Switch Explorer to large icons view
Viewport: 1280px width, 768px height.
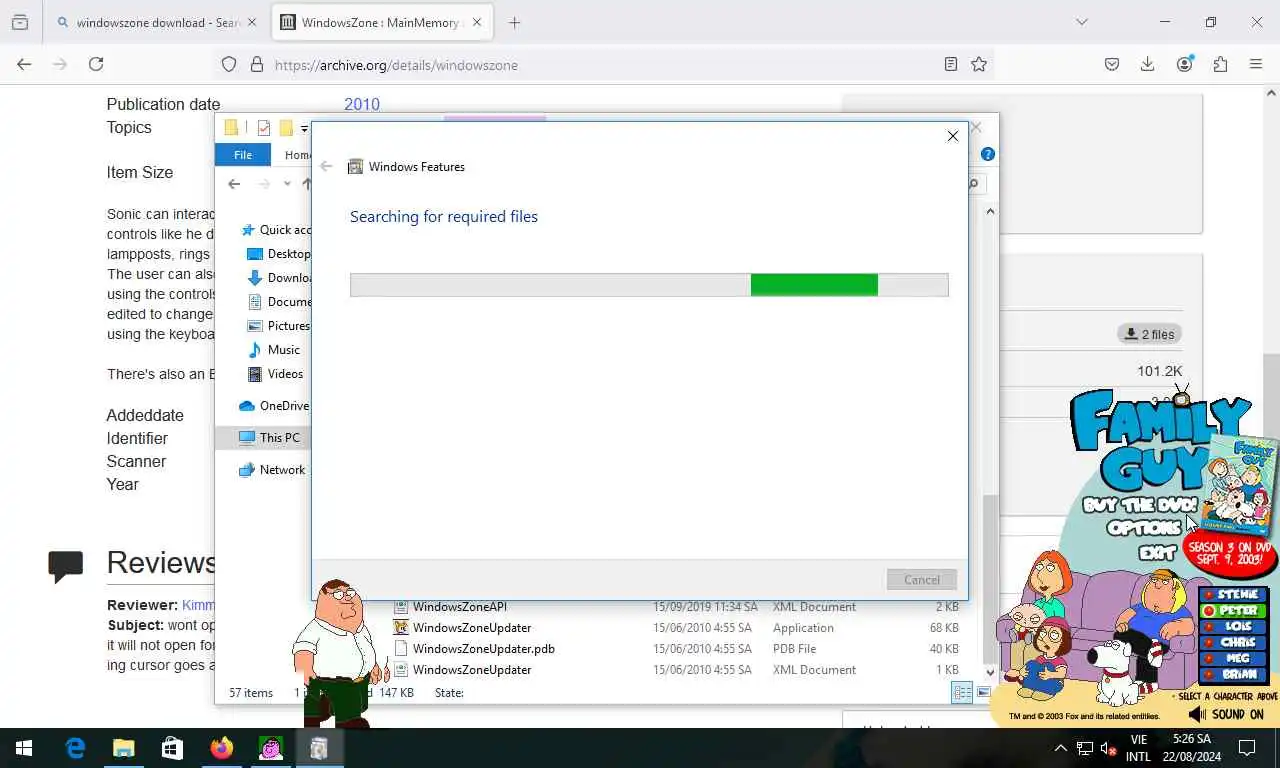[983, 693]
